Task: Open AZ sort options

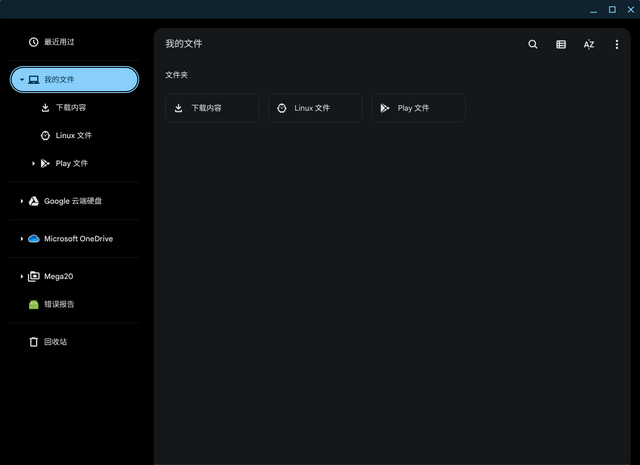Action: (589, 44)
